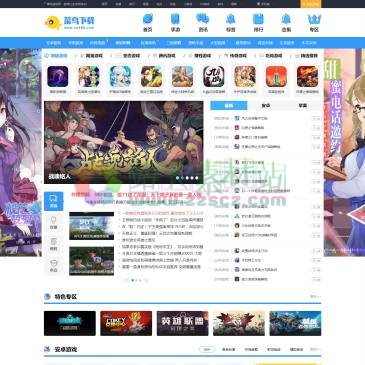This screenshot has width=365, height=365.
Task: Open the first dark featured zone banner
Action: (x=70, y=323)
